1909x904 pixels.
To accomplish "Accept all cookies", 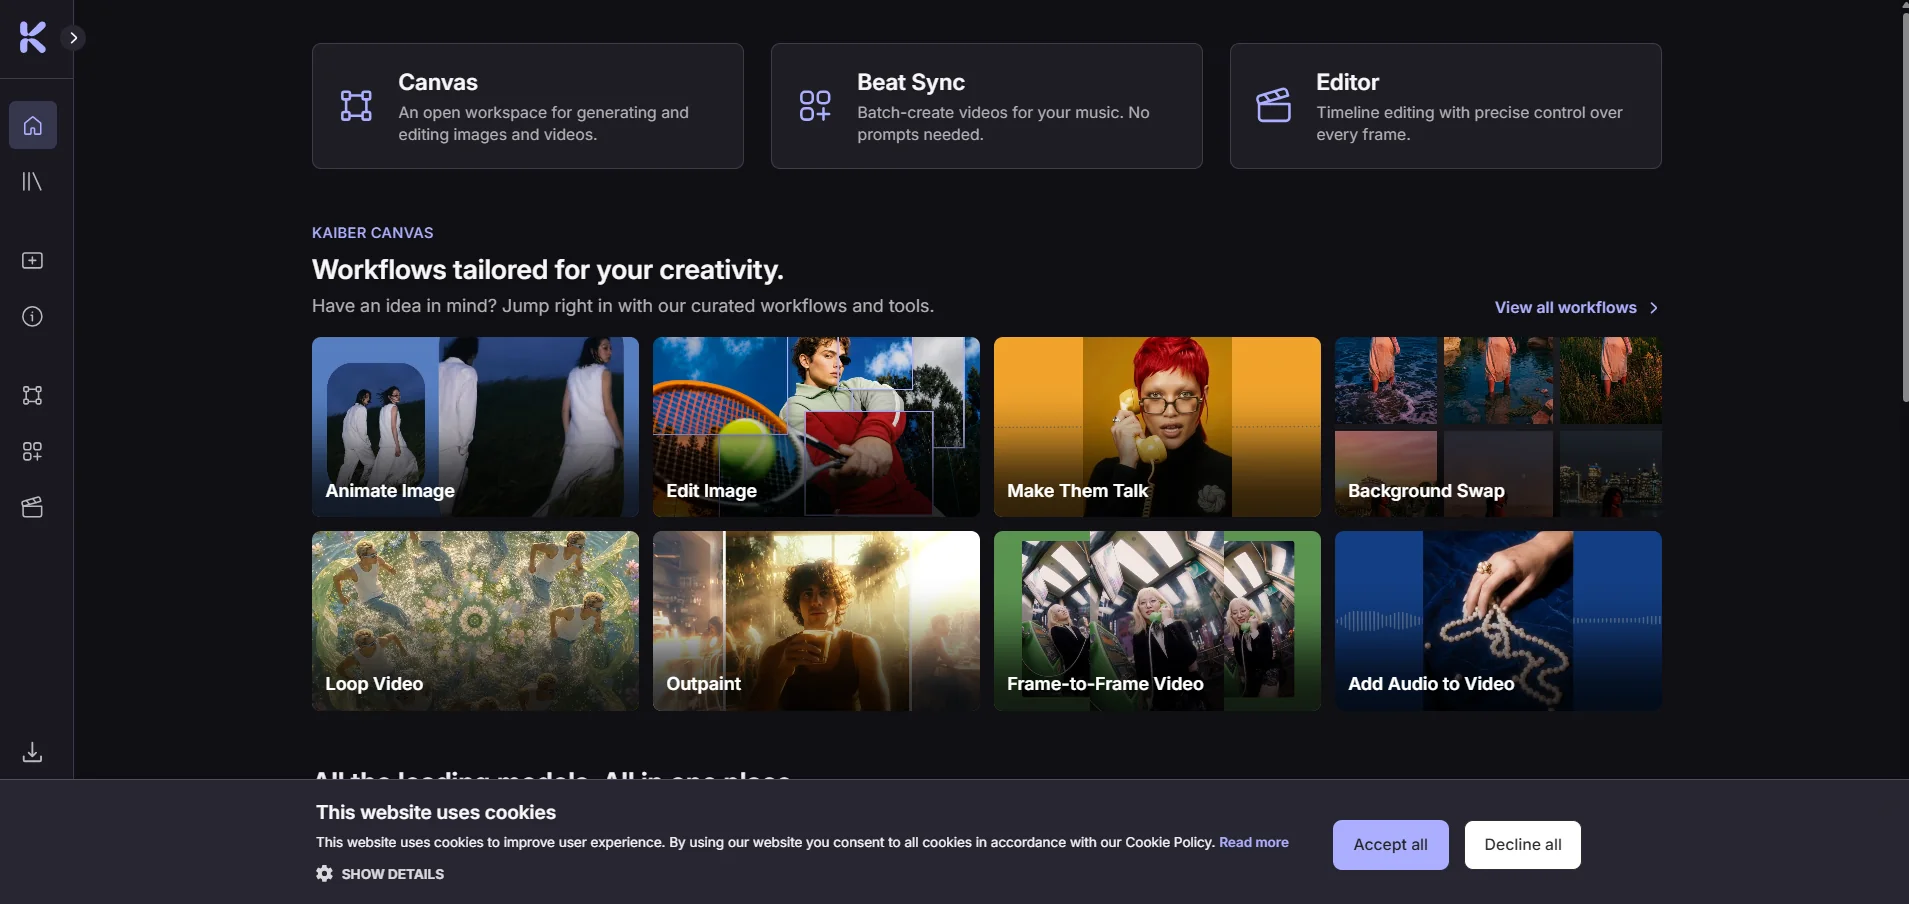I will (x=1390, y=845).
